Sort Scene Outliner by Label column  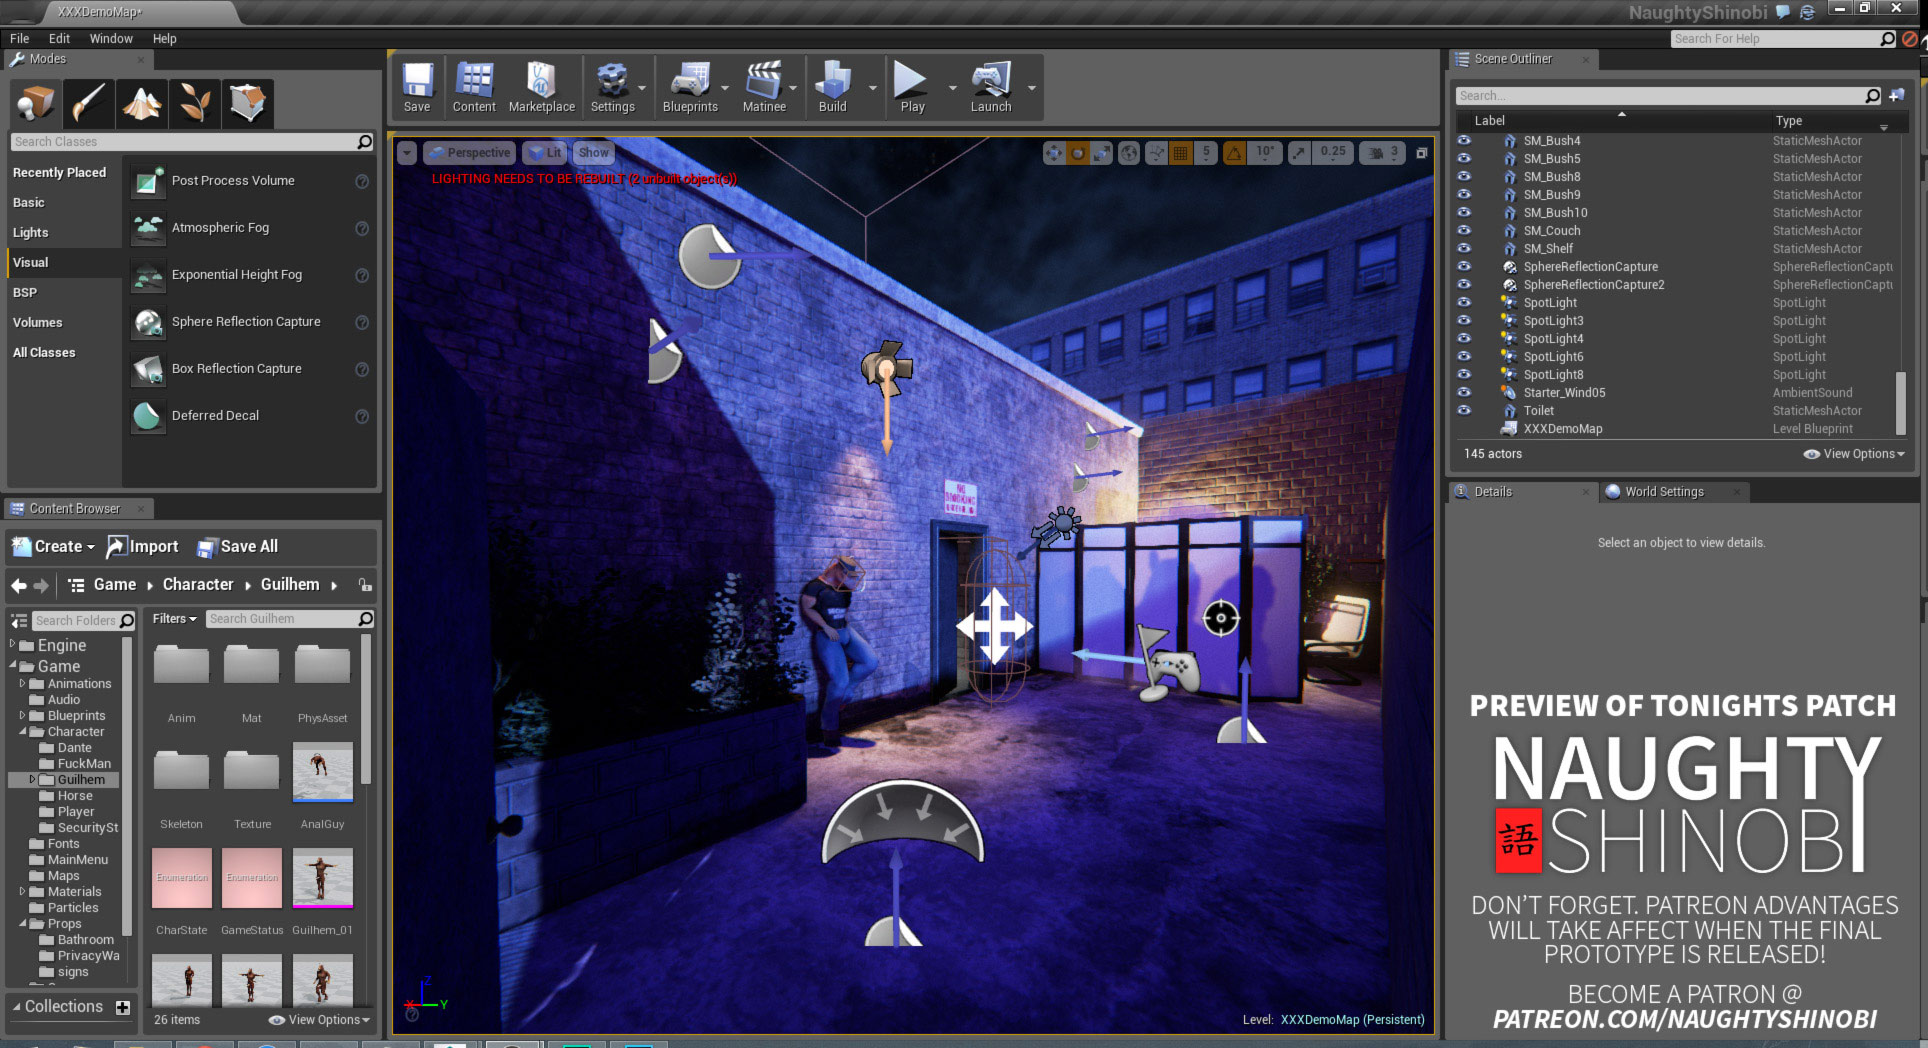[x=1489, y=121]
